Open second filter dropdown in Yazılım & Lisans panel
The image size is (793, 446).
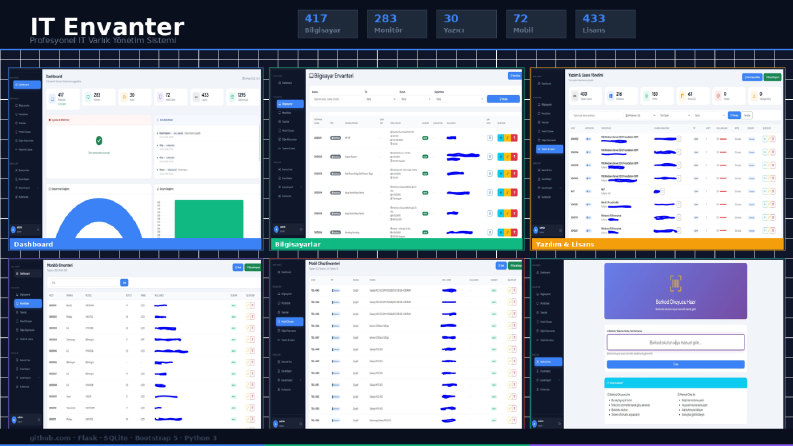pyautogui.click(x=675, y=115)
